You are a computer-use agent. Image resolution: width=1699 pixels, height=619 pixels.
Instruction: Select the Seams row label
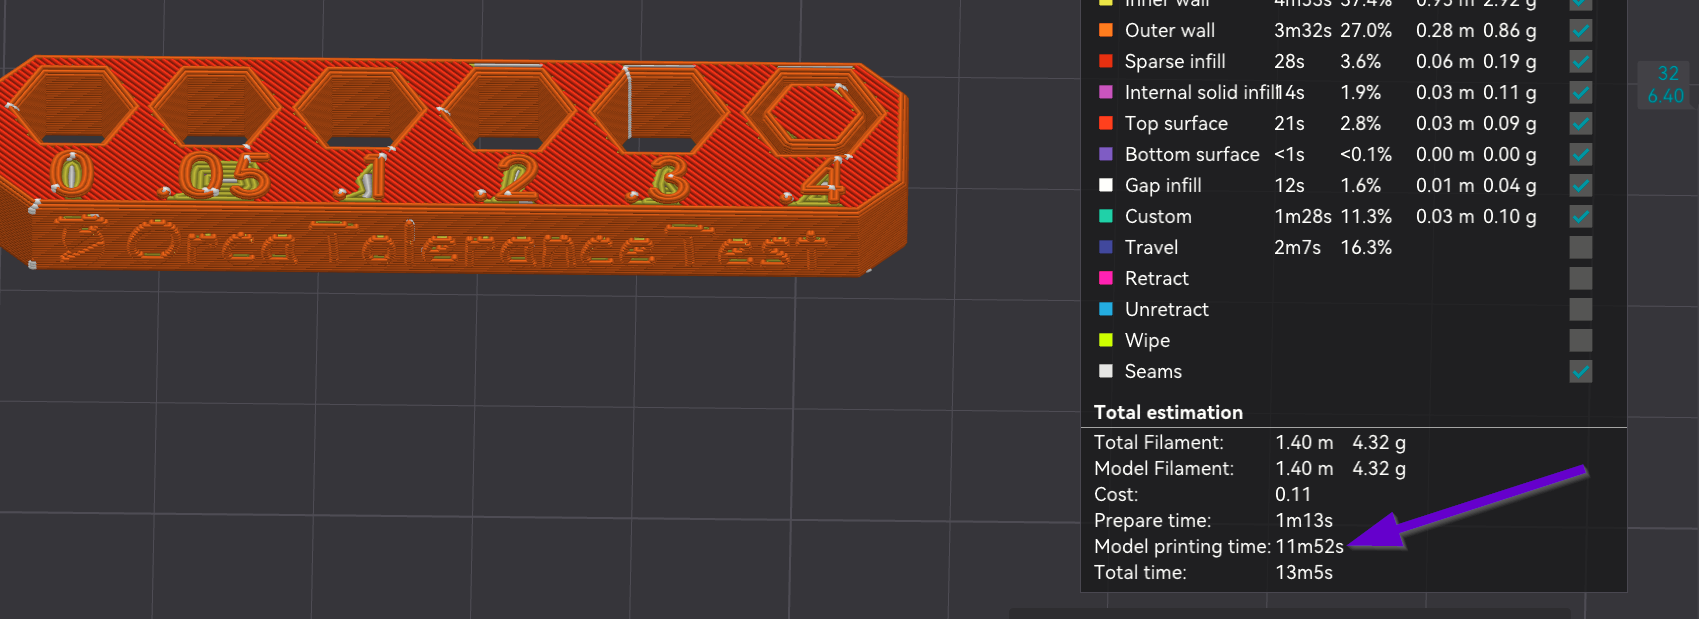1153,372
